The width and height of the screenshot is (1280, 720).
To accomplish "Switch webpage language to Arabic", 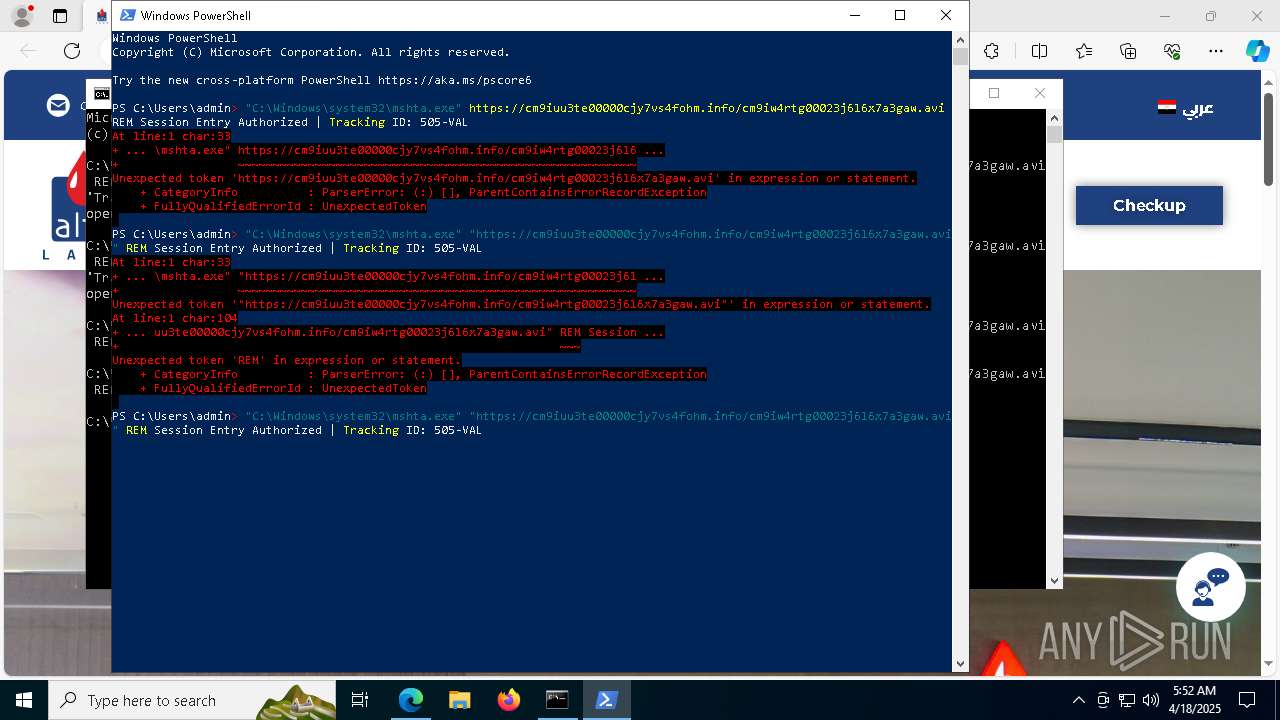I will (x=1186, y=107).
